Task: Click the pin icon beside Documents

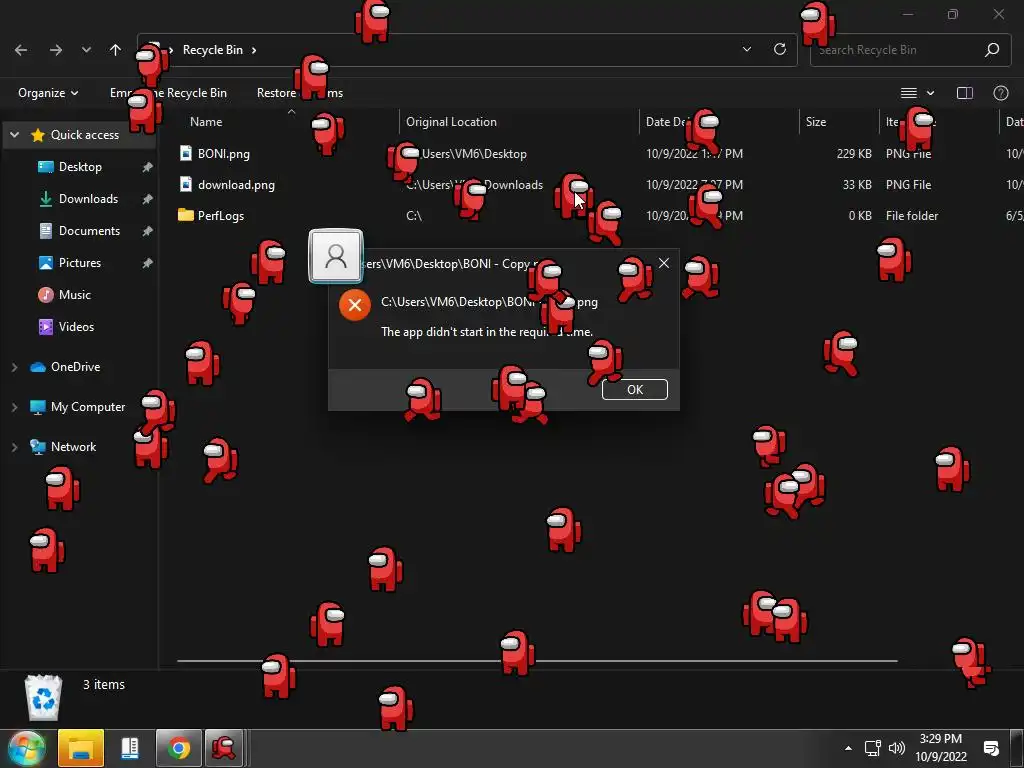Action: (x=148, y=231)
